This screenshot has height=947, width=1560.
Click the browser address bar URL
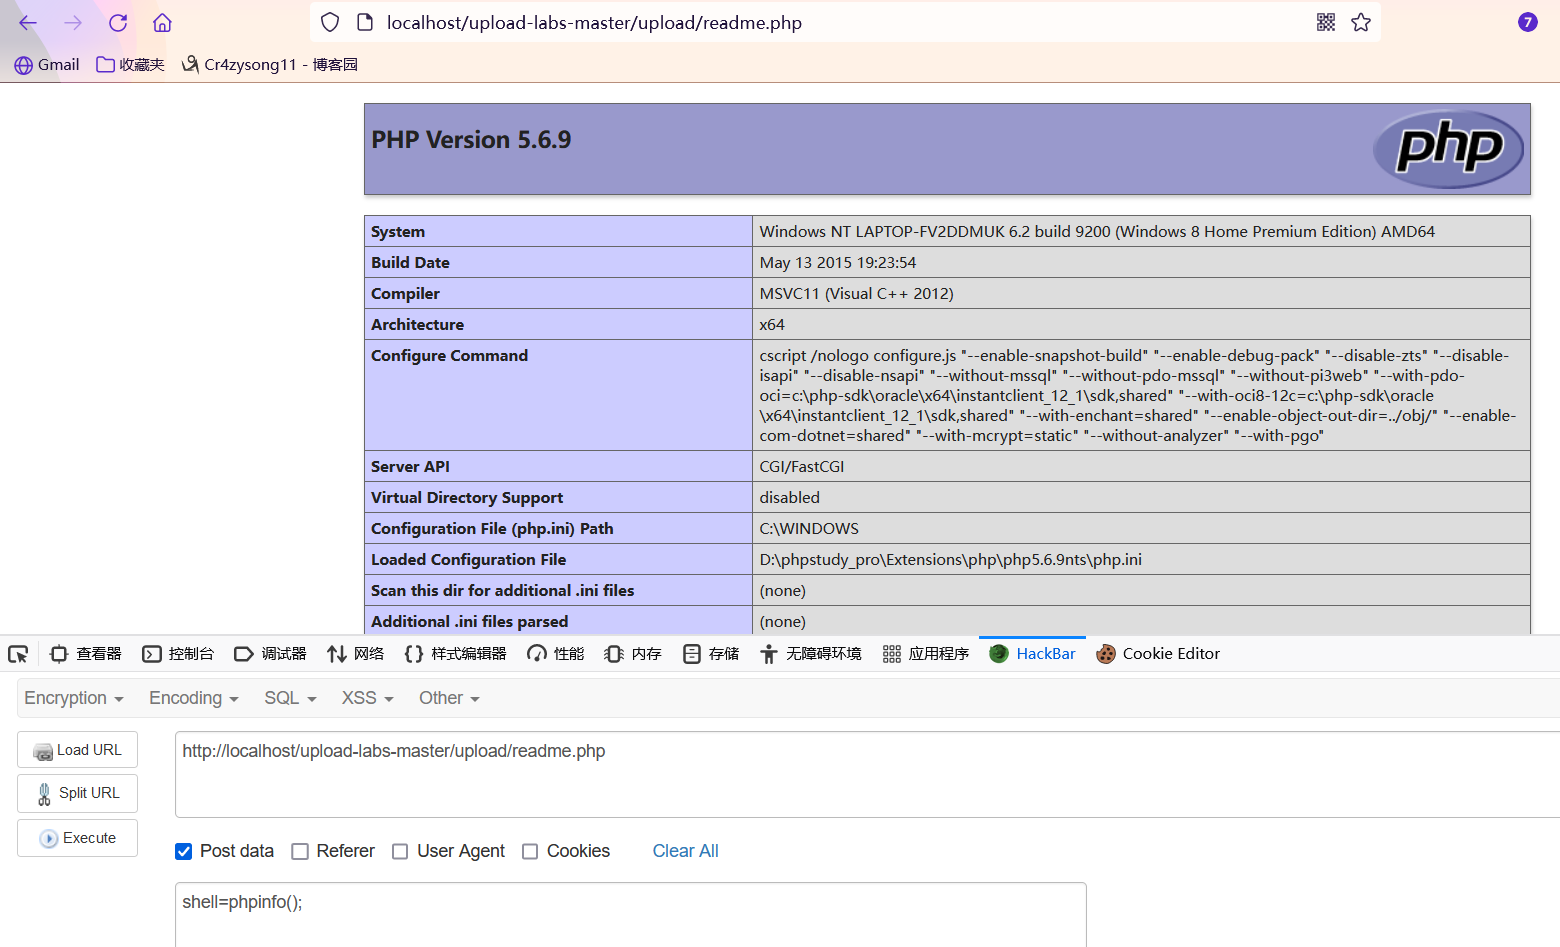[x=594, y=23]
